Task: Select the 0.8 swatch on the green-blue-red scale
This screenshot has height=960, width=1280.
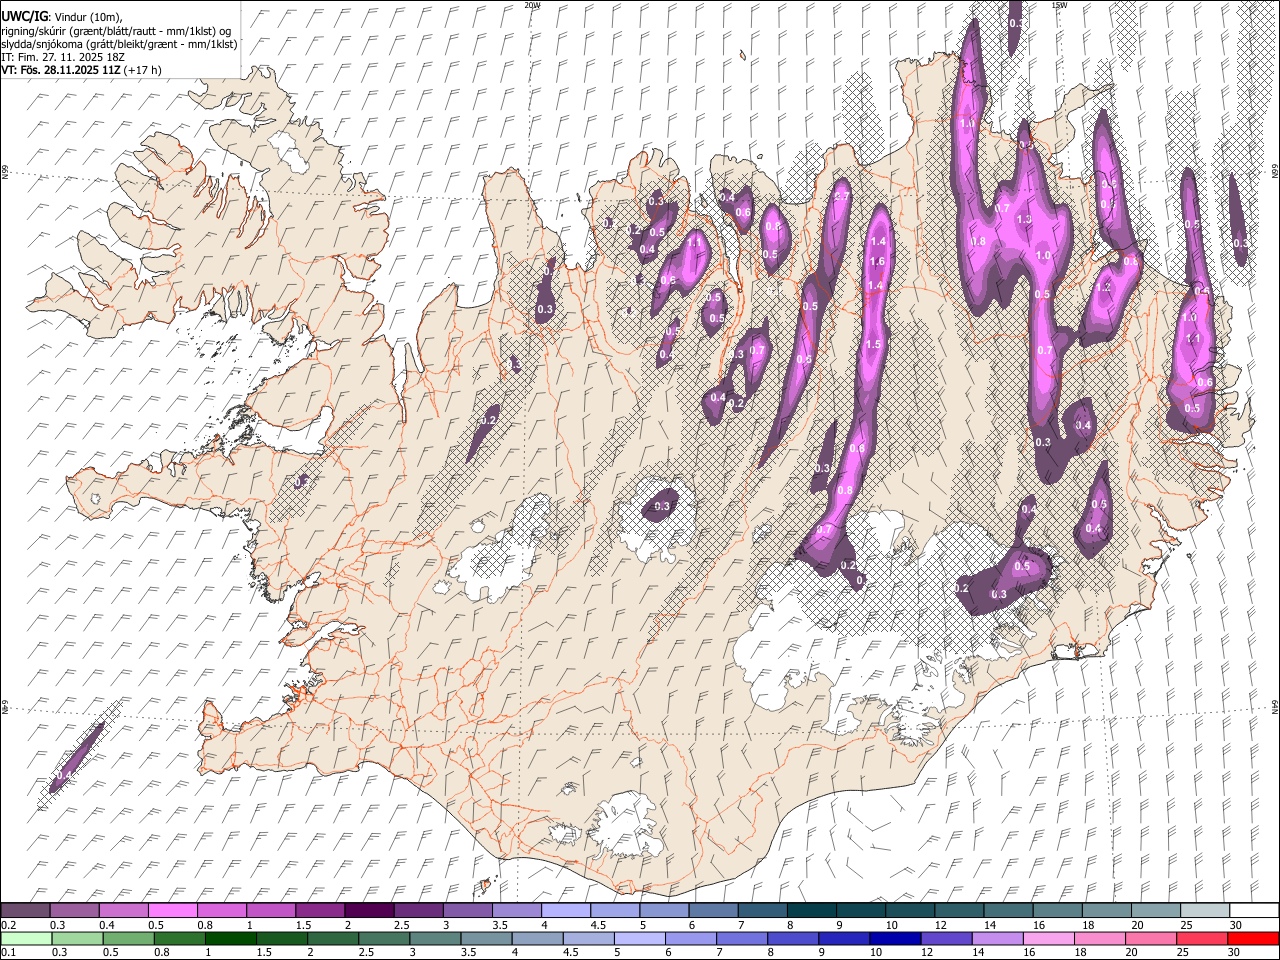Action: pos(179,938)
